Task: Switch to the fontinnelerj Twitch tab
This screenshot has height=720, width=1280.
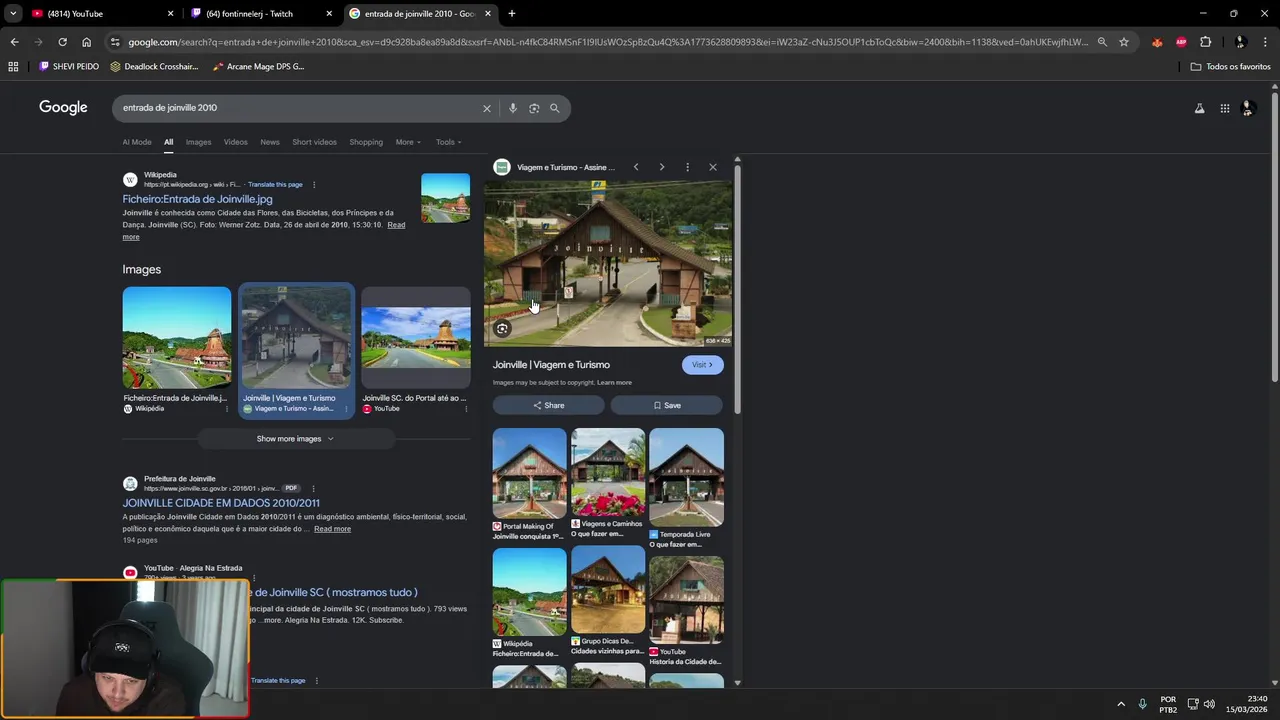Action: pos(262,13)
